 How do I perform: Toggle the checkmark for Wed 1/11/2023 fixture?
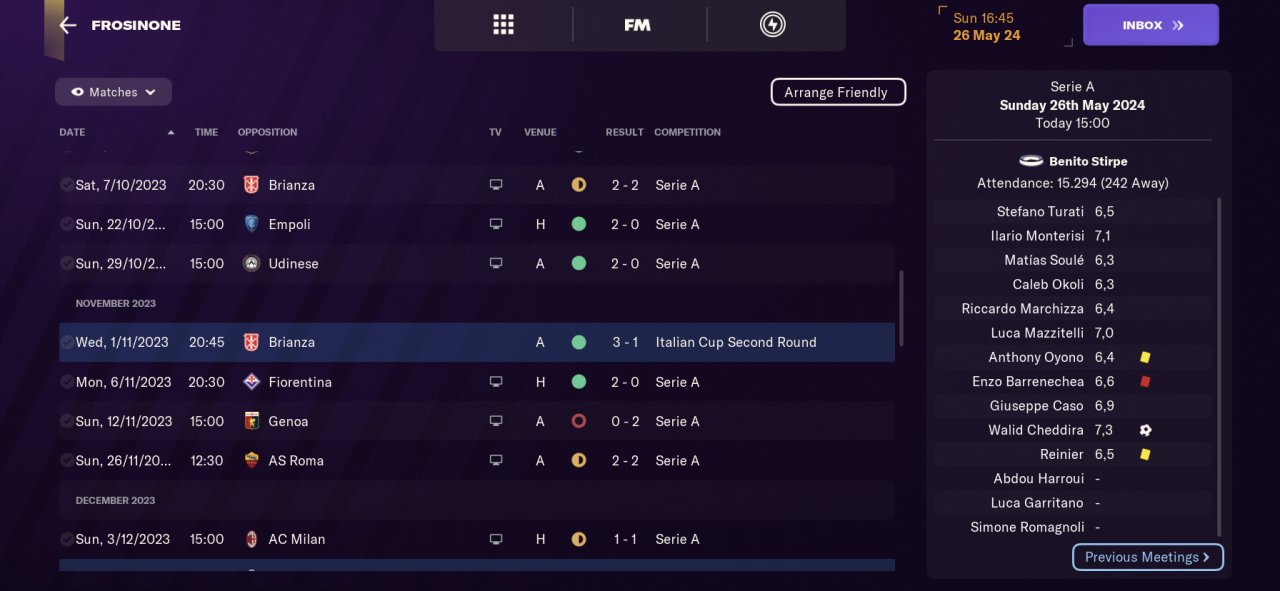pyautogui.click(x=66, y=342)
